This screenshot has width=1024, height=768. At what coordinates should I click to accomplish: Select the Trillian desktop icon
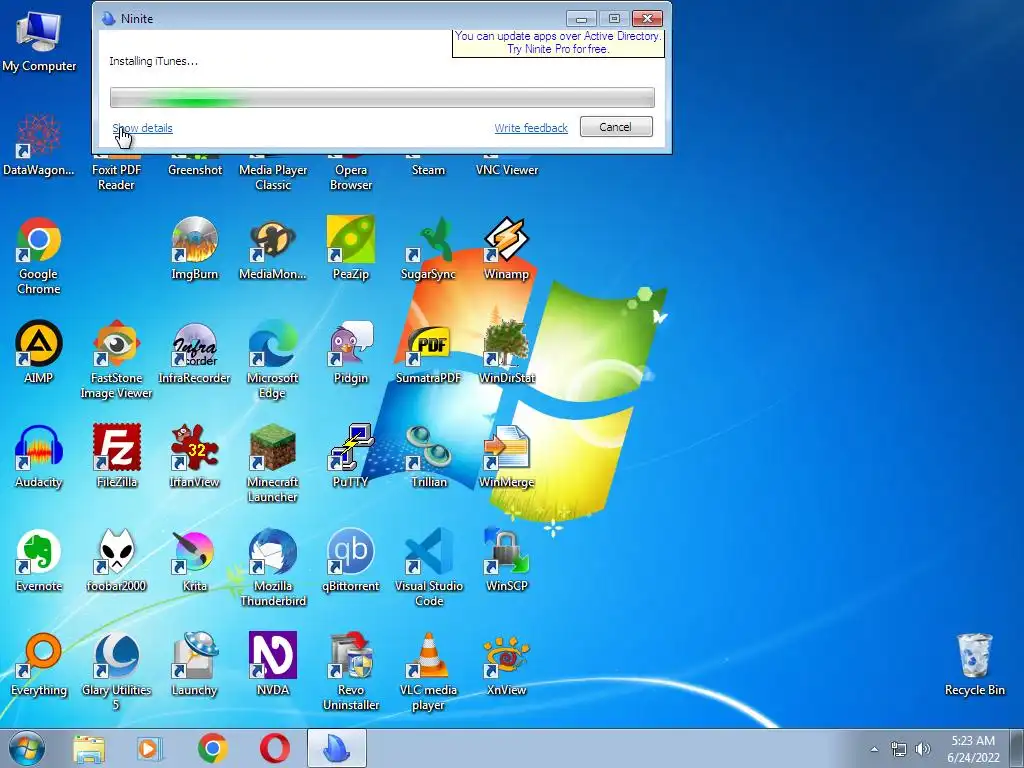pyautogui.click(x=428, y=456)
